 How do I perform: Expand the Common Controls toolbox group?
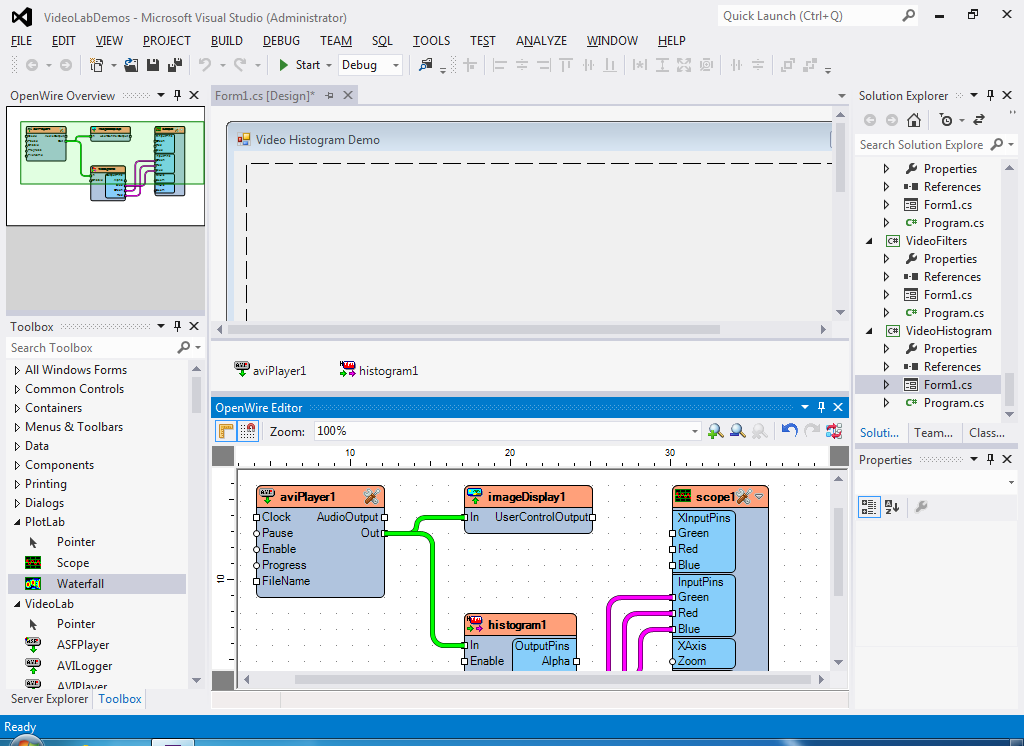(x=17, y=389)
